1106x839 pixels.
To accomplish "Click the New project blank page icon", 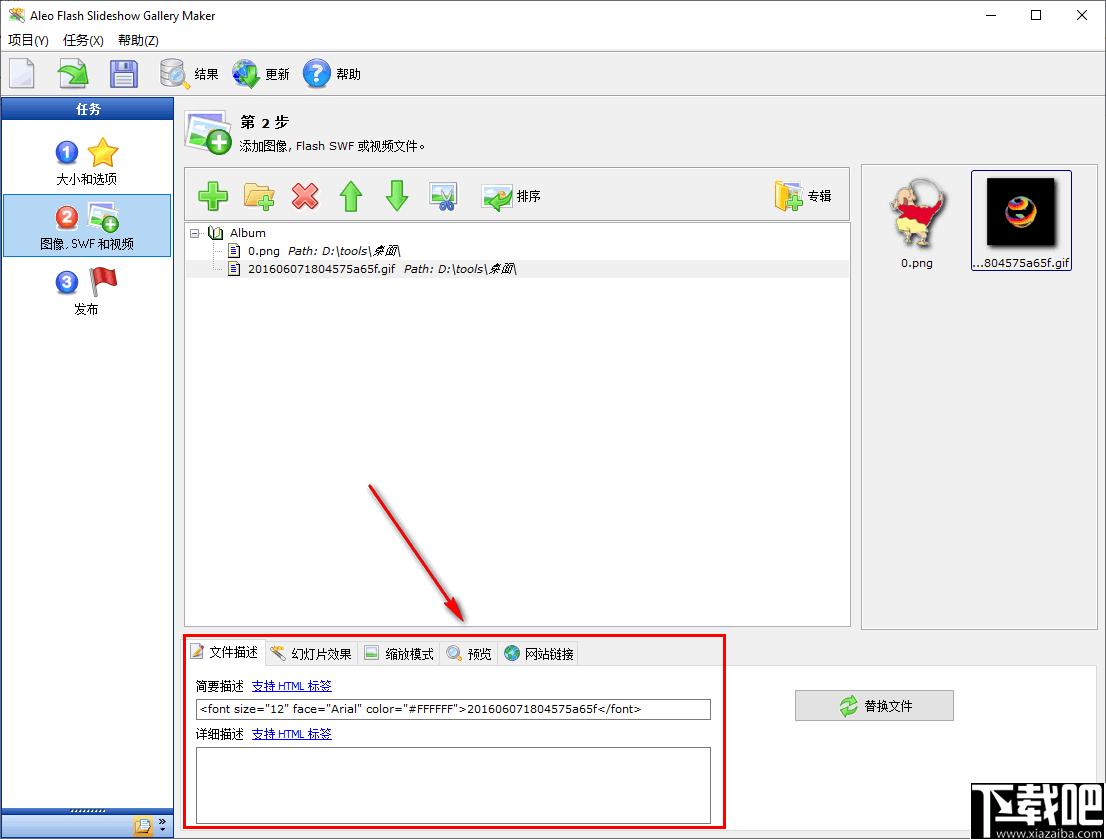I will tap(22, 73).
